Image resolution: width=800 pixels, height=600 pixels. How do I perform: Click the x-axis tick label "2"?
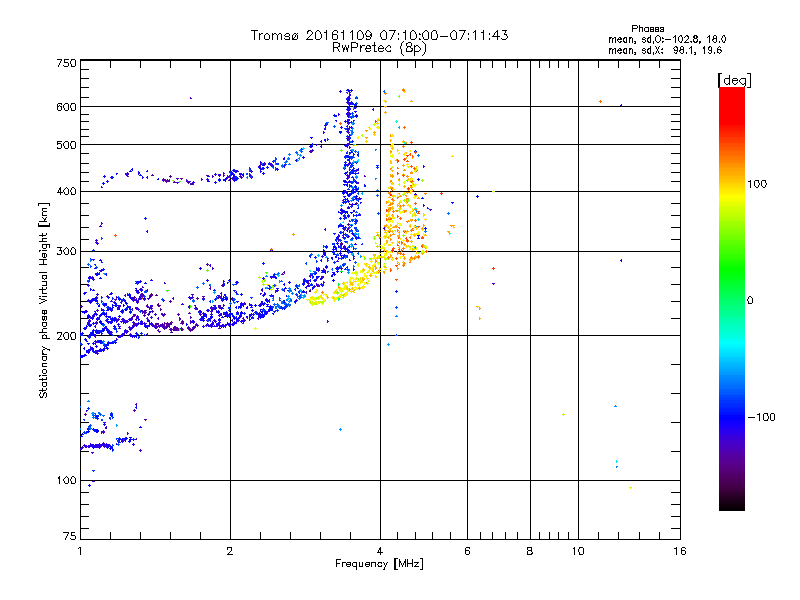(230, 551)
